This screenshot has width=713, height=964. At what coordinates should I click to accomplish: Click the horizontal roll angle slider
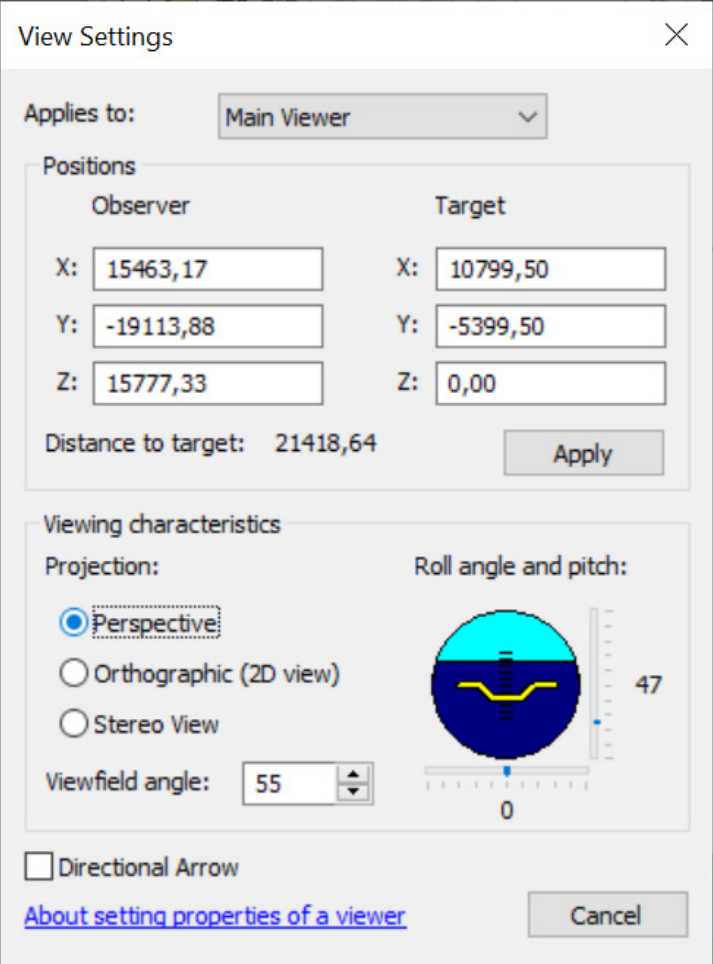[x=506, y=770]
